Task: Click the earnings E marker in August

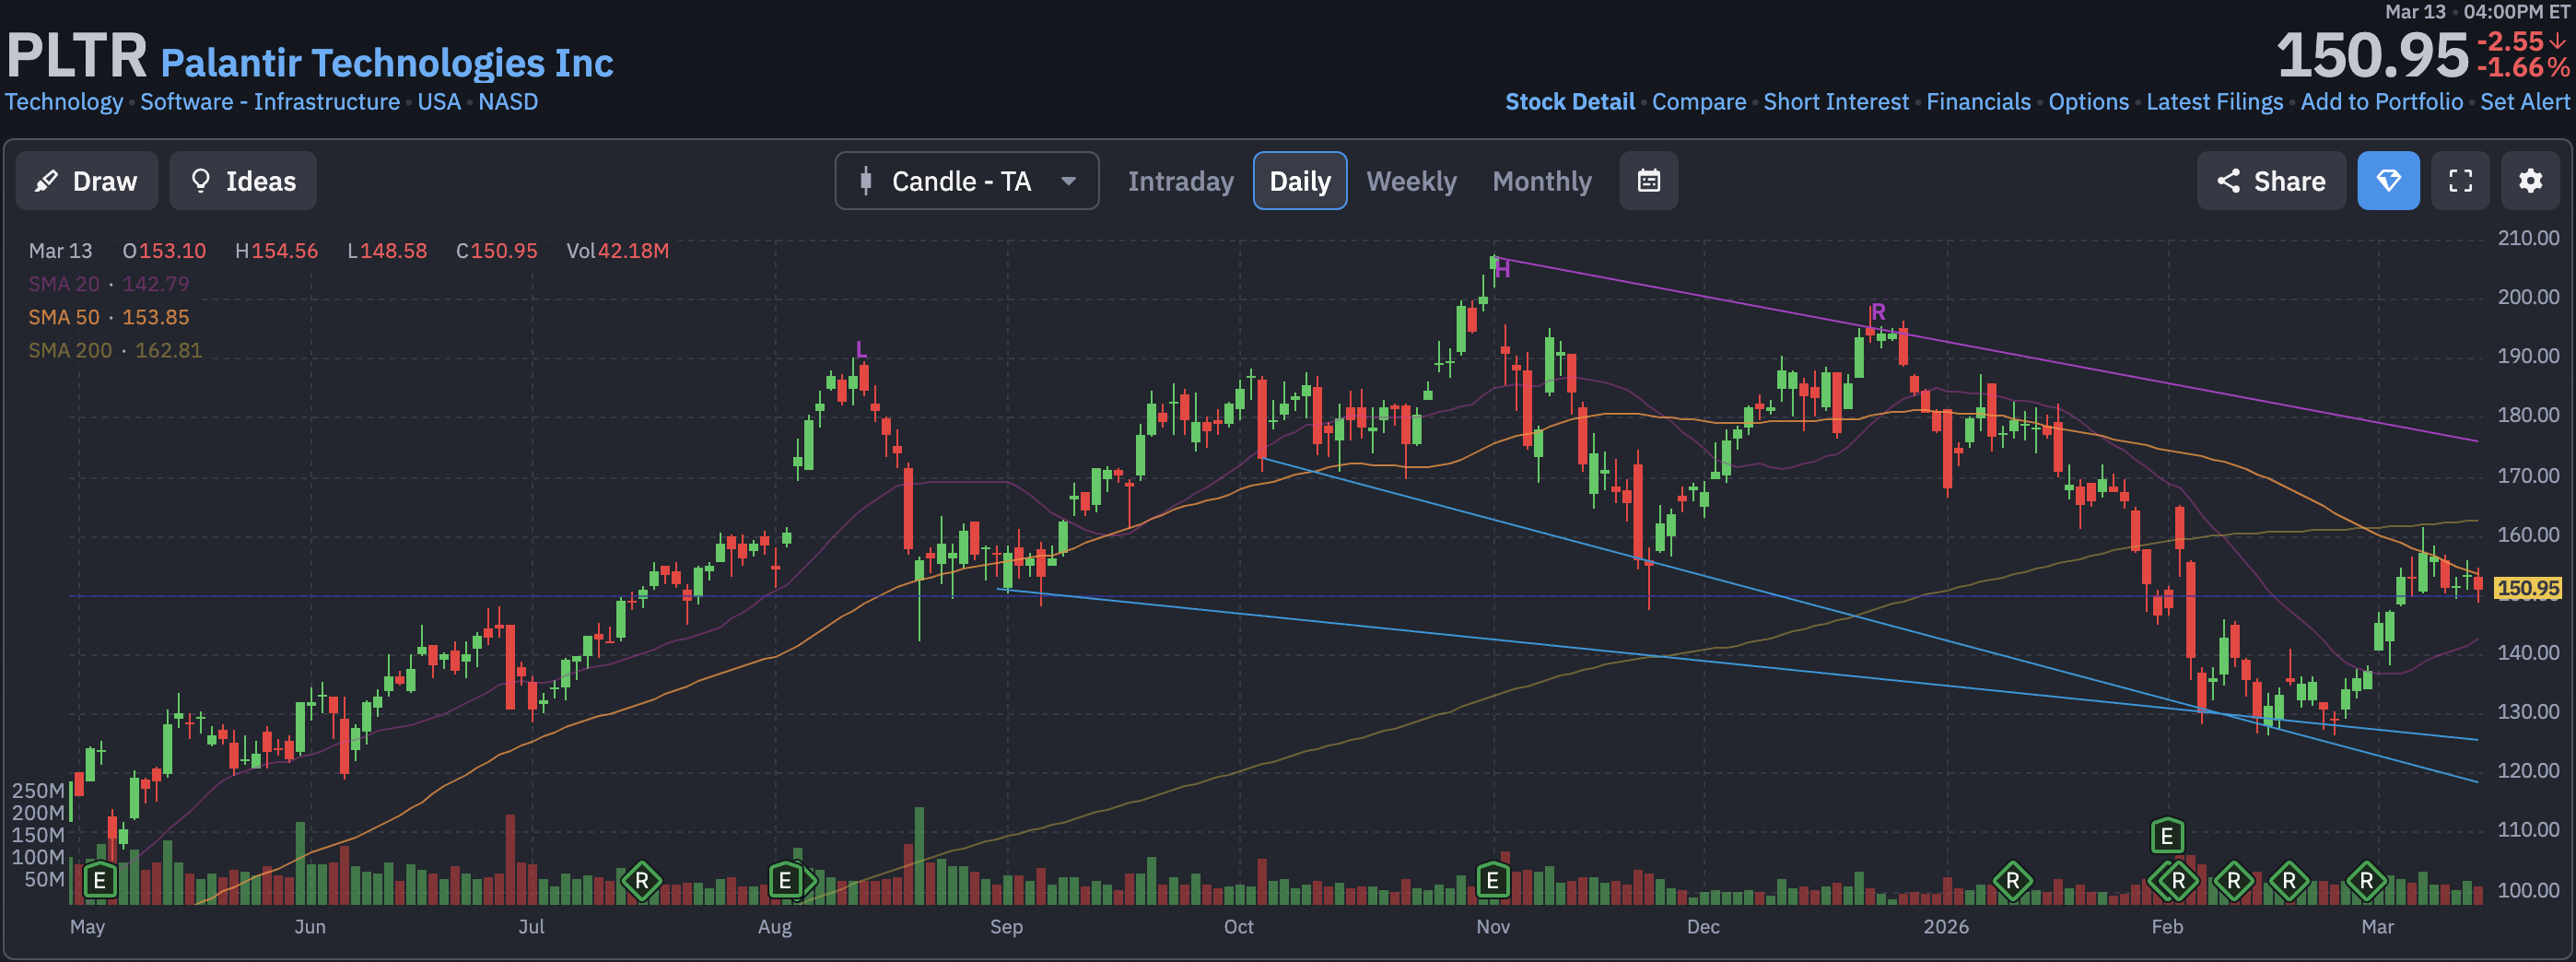Action: 785,881
